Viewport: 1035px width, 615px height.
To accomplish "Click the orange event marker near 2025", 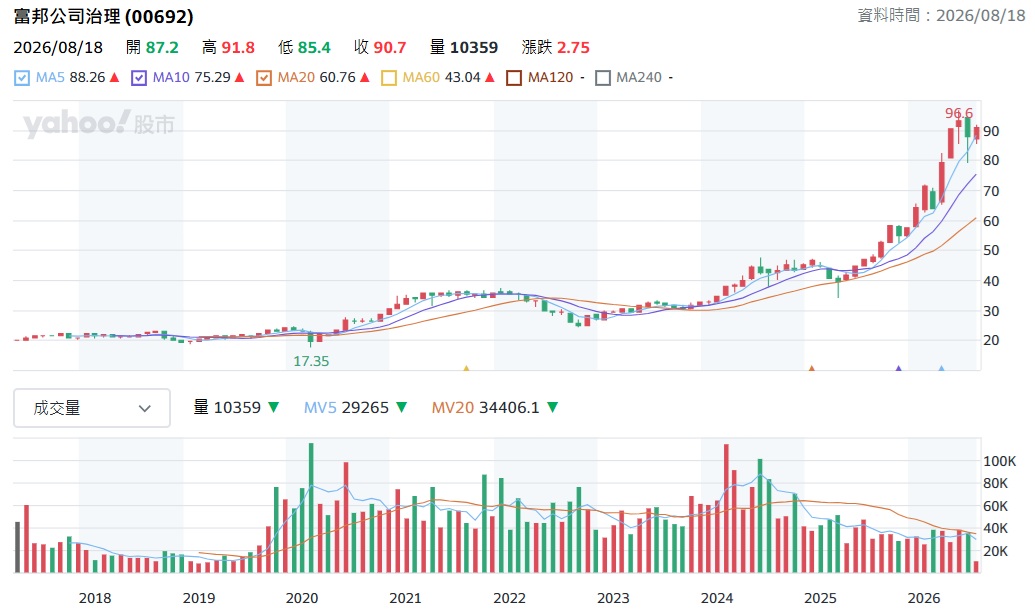I will pos(811,368).
